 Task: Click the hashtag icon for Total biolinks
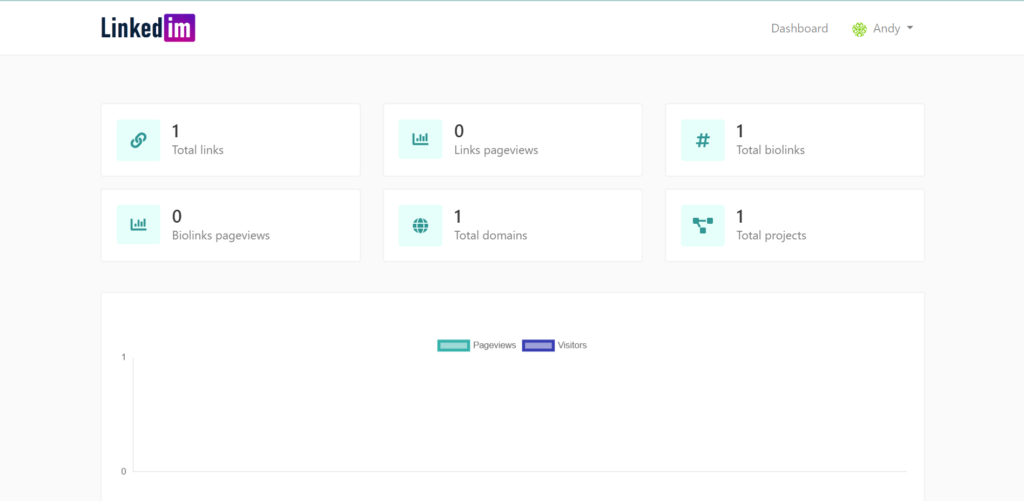(x=703, y=140)
